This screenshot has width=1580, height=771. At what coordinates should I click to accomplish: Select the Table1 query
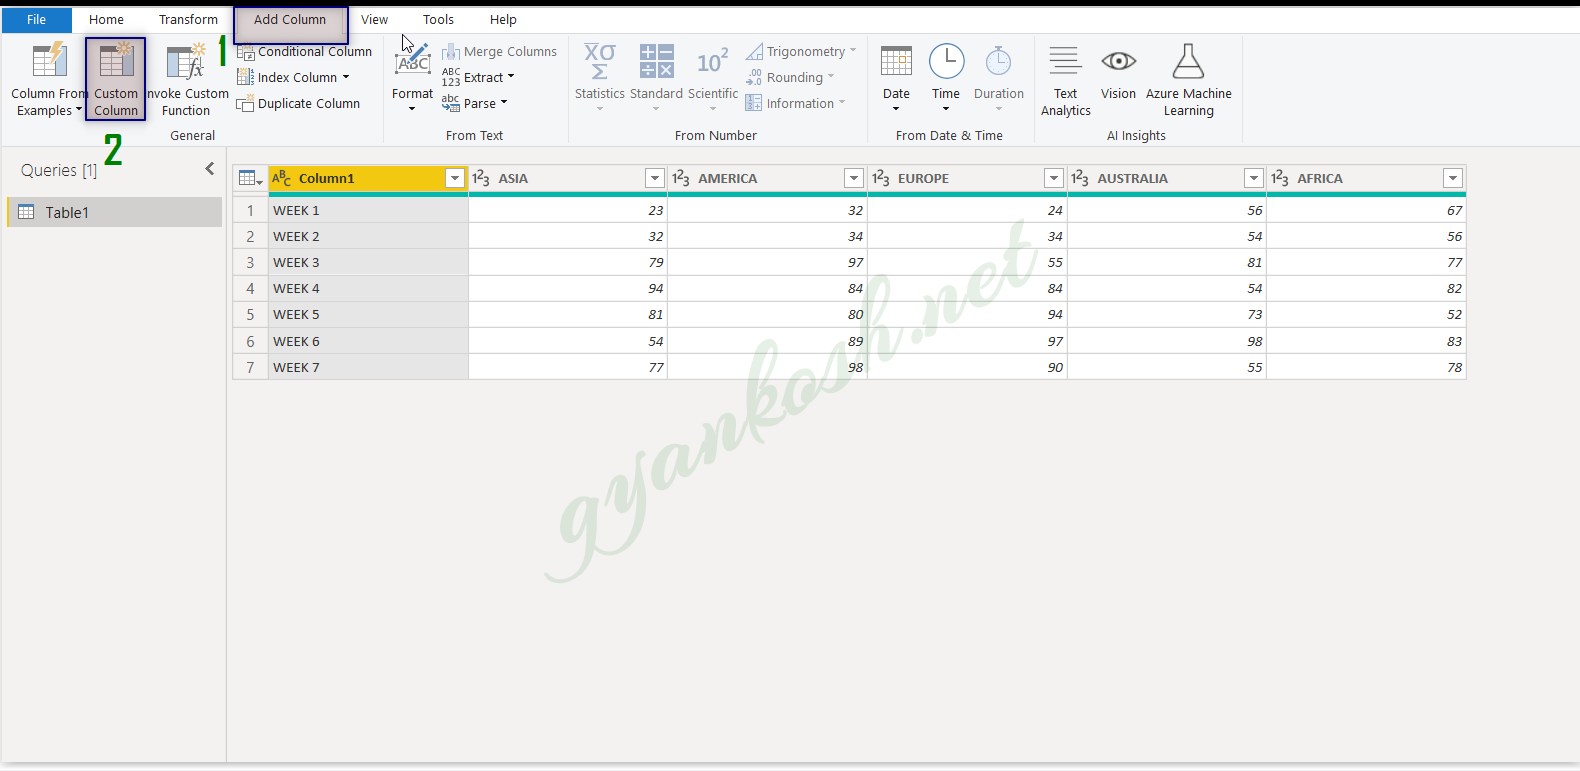[x=115, y=212]
